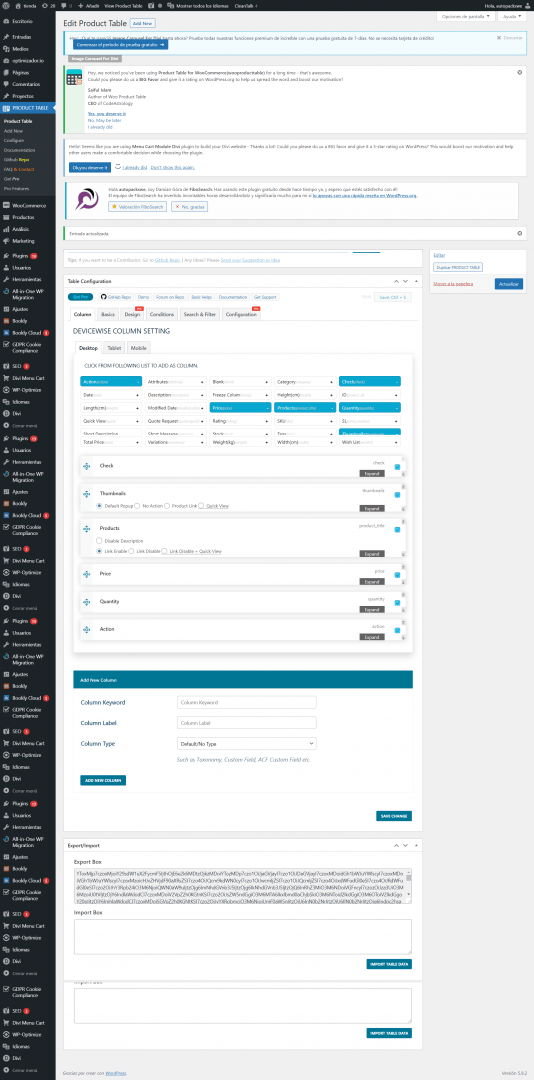Switch to the Mobile device tab

coord(138,348)
